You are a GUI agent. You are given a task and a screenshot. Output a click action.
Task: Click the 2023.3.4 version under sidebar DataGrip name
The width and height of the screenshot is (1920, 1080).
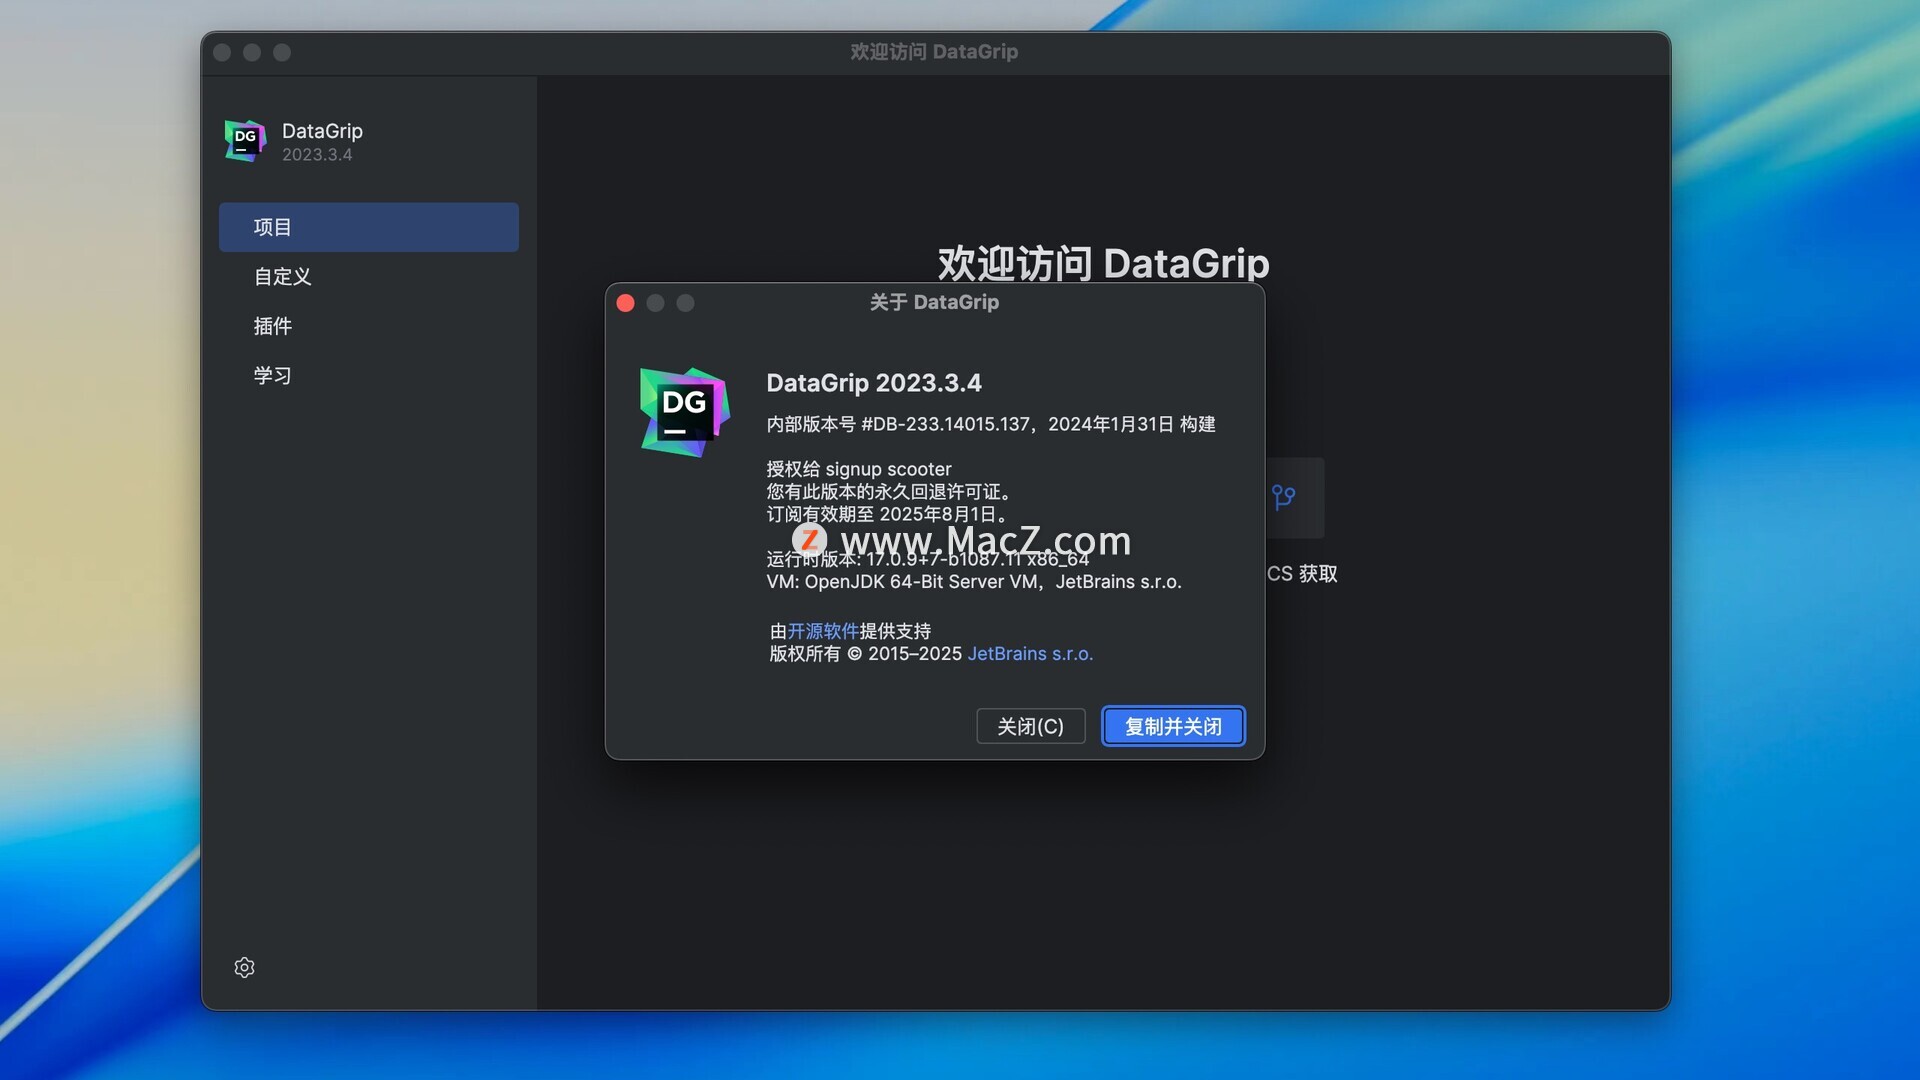317,155
